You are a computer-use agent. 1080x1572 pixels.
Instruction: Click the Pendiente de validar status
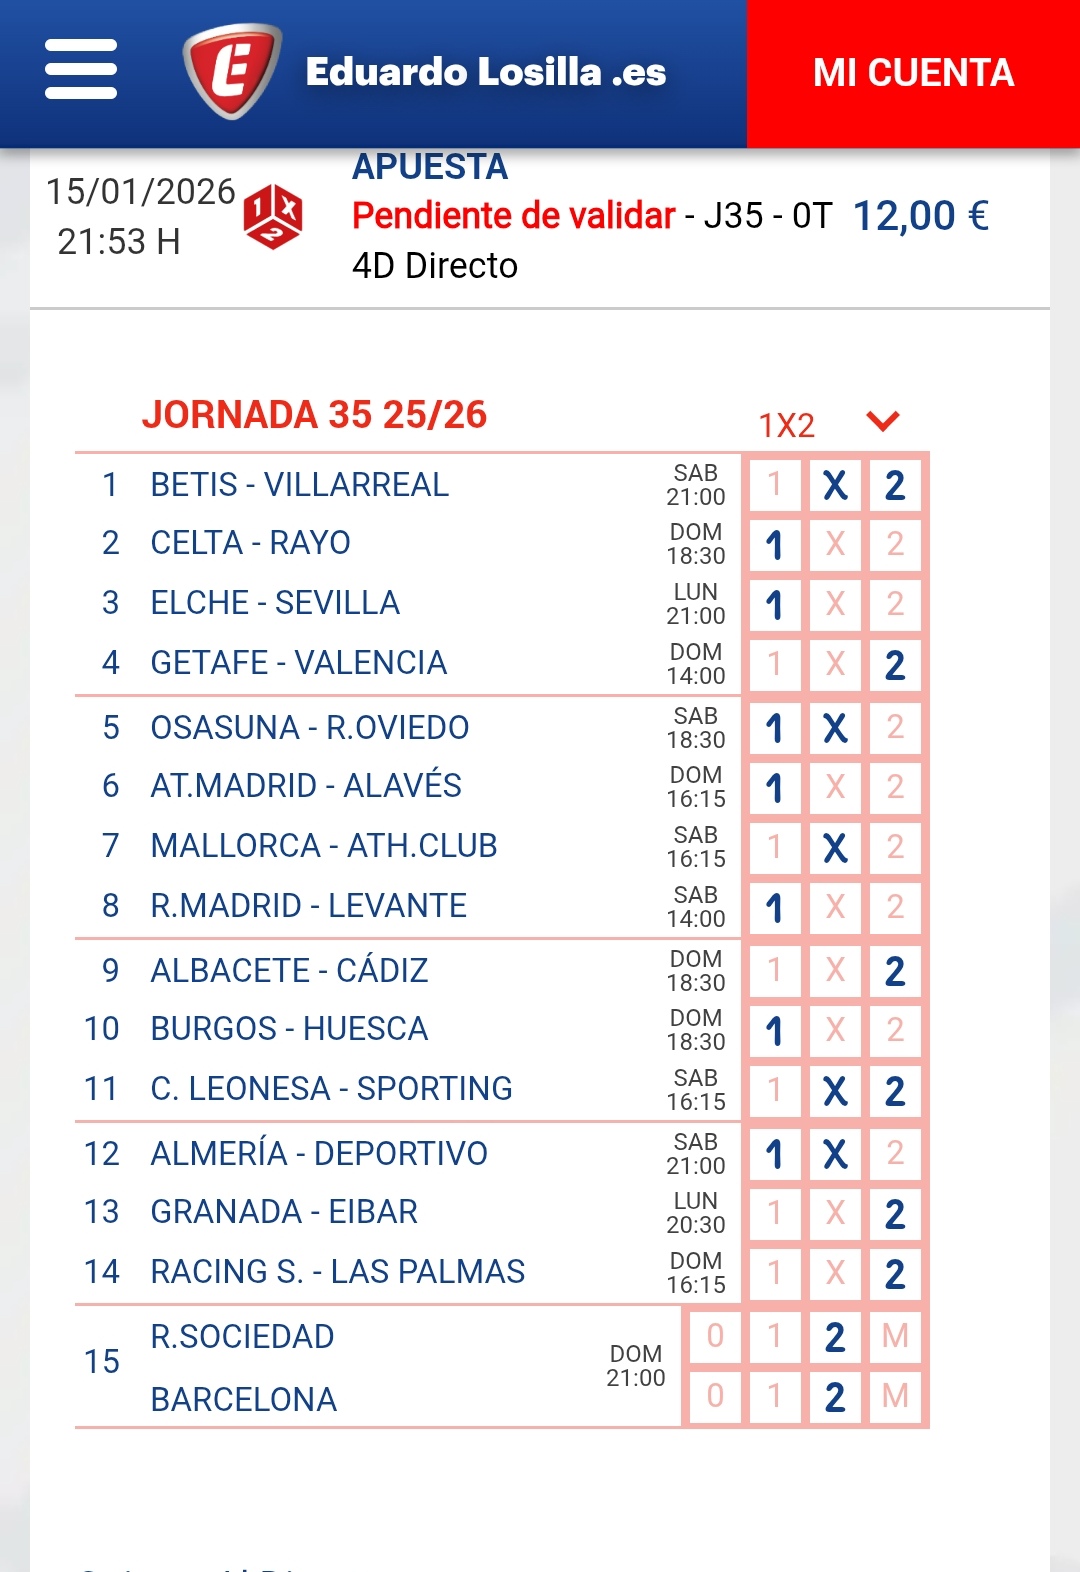click(514, 215)
